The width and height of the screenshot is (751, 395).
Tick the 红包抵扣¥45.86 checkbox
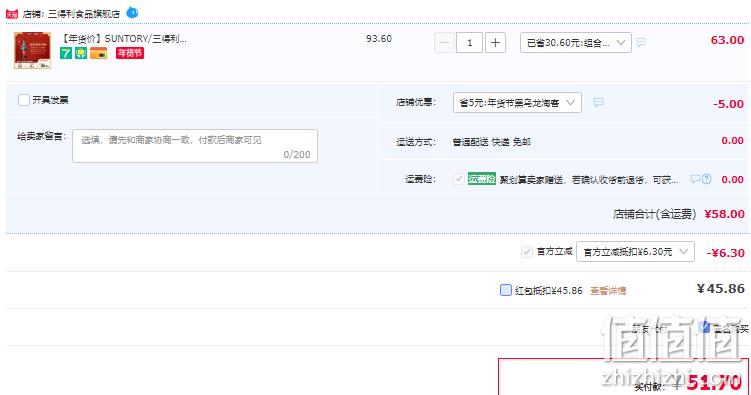(505, 290)
